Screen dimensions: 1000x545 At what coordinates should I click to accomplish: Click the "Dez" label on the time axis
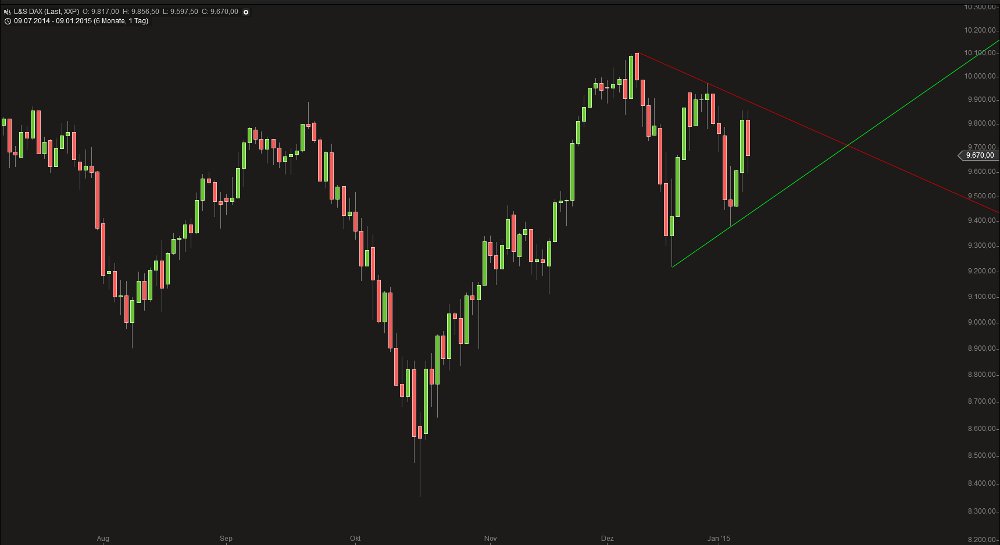tap(606, 538)
